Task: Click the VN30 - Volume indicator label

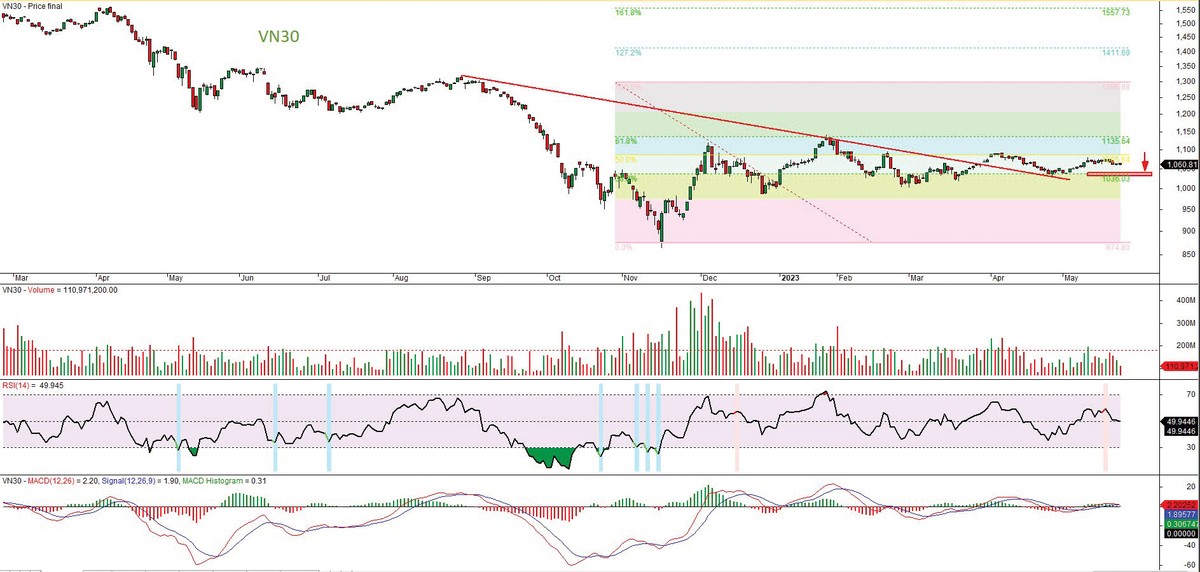Action: pyautogui.click(x=32, y=290)
